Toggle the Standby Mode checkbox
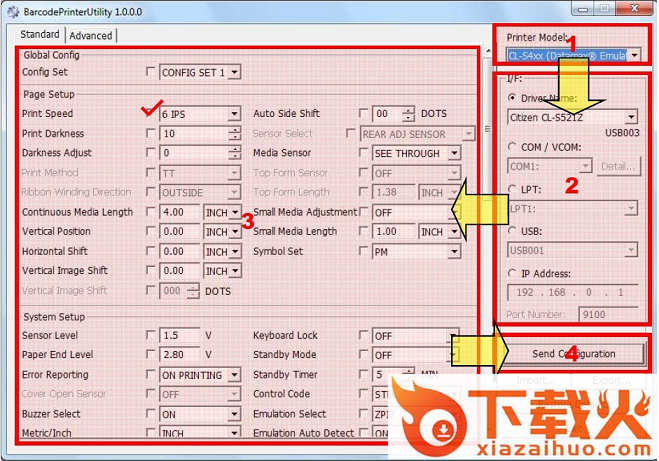Viewport: 659px width, 461px height. coord(364,354)
